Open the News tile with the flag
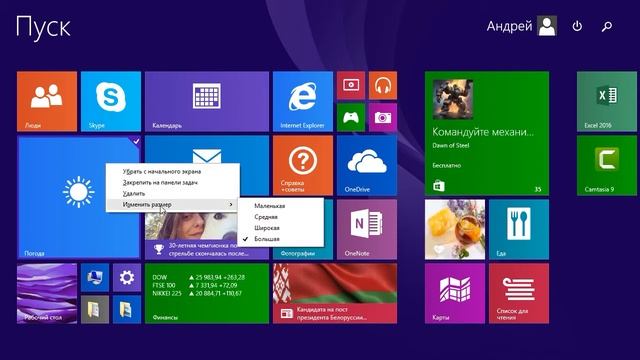This screenshot has width=640, height=360. click(x=335, y=293)
